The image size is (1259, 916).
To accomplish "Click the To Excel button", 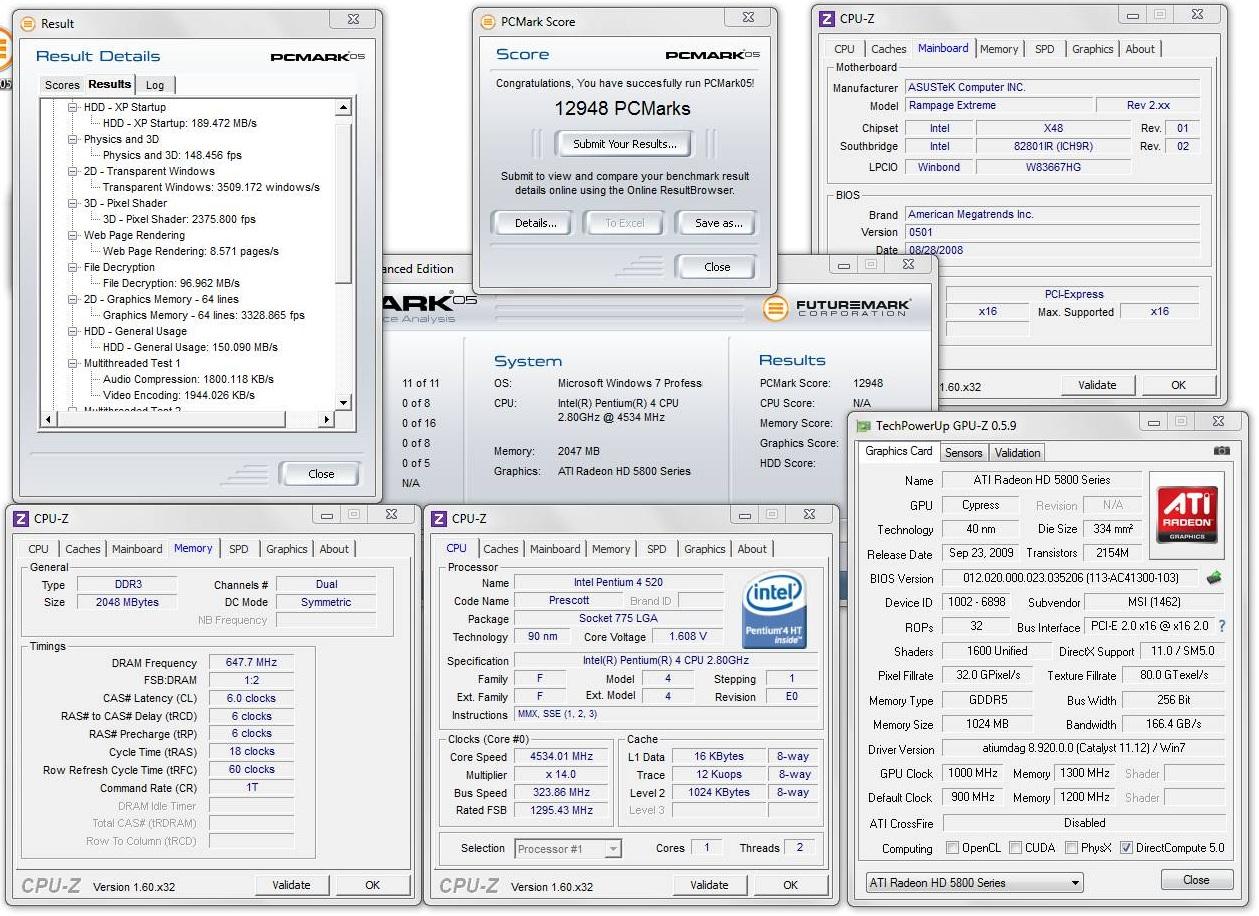I will pos(625,223).
